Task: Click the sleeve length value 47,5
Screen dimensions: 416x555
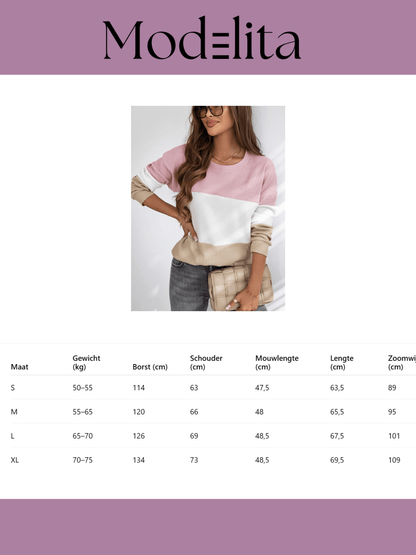Action: (262, 388)
